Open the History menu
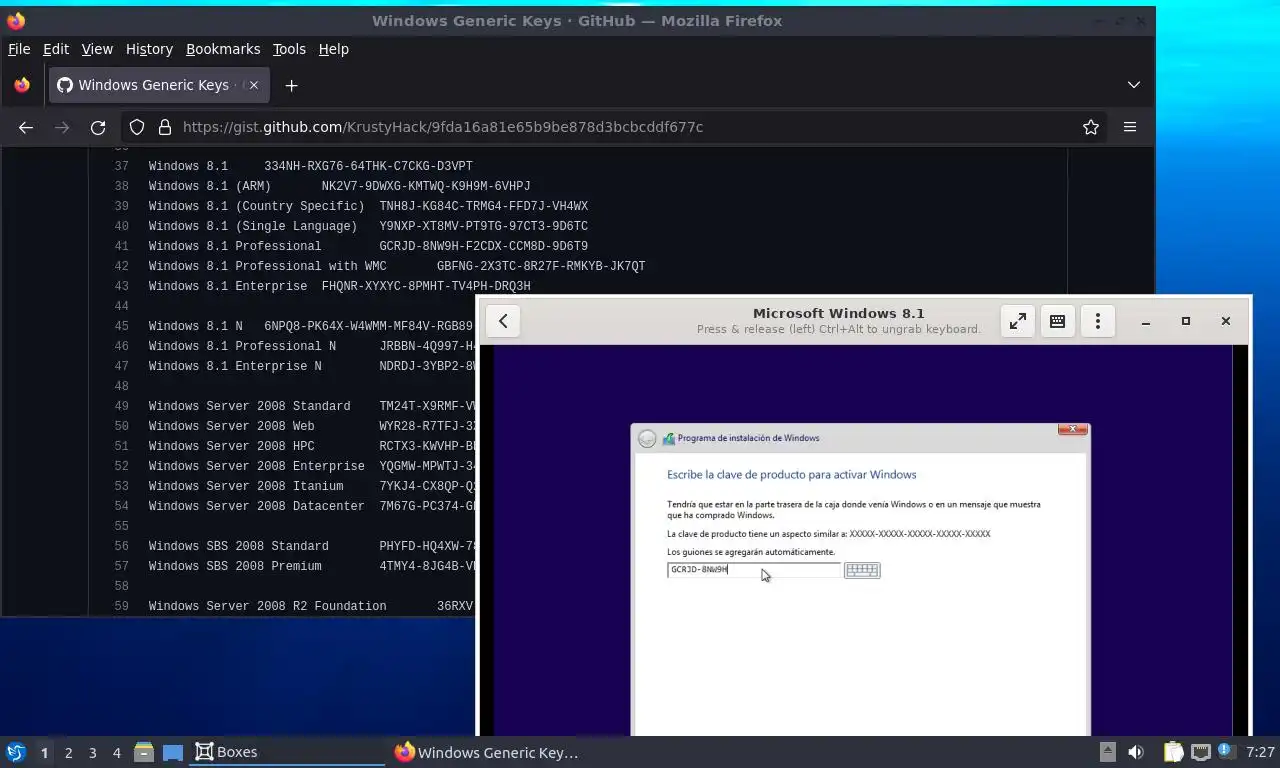 click(149, 49)
